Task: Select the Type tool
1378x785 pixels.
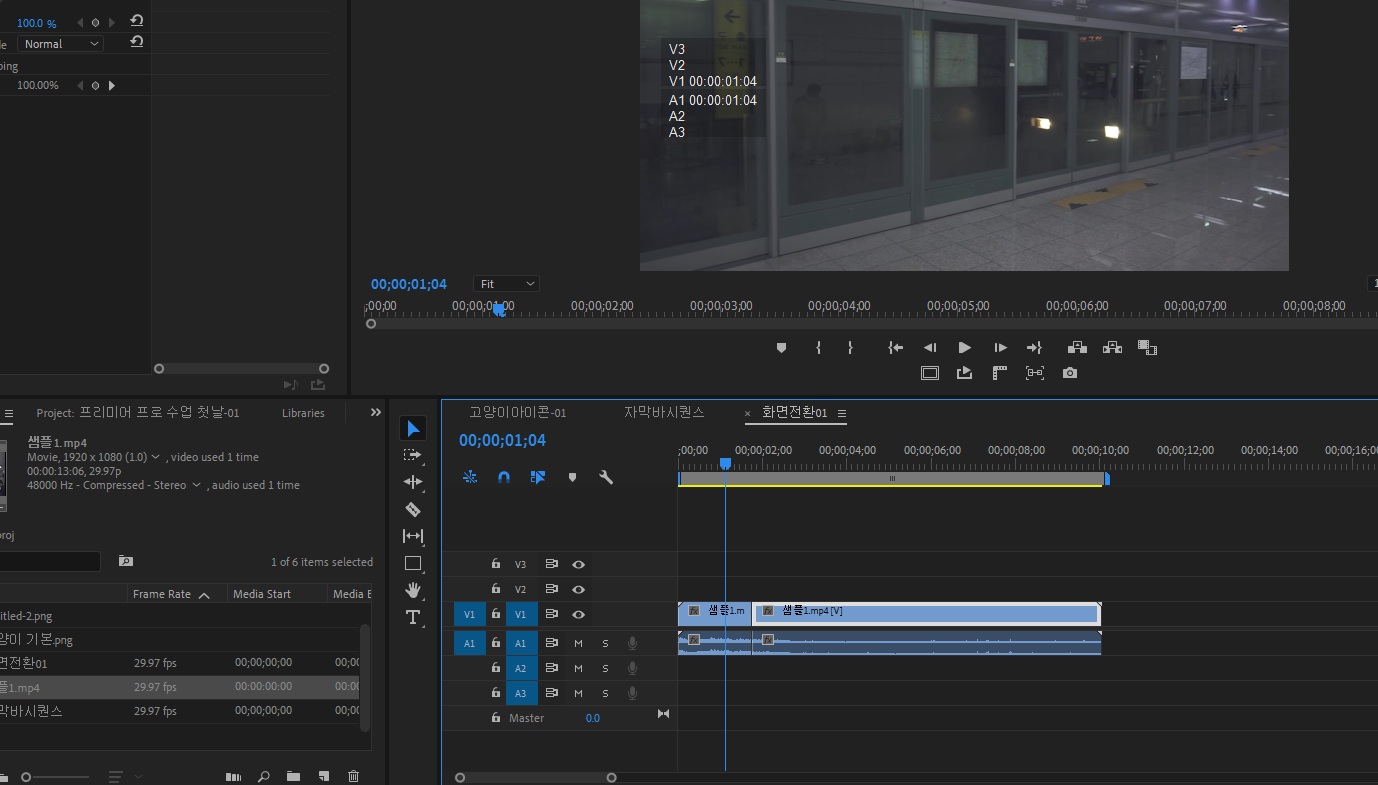Action: 413,617
